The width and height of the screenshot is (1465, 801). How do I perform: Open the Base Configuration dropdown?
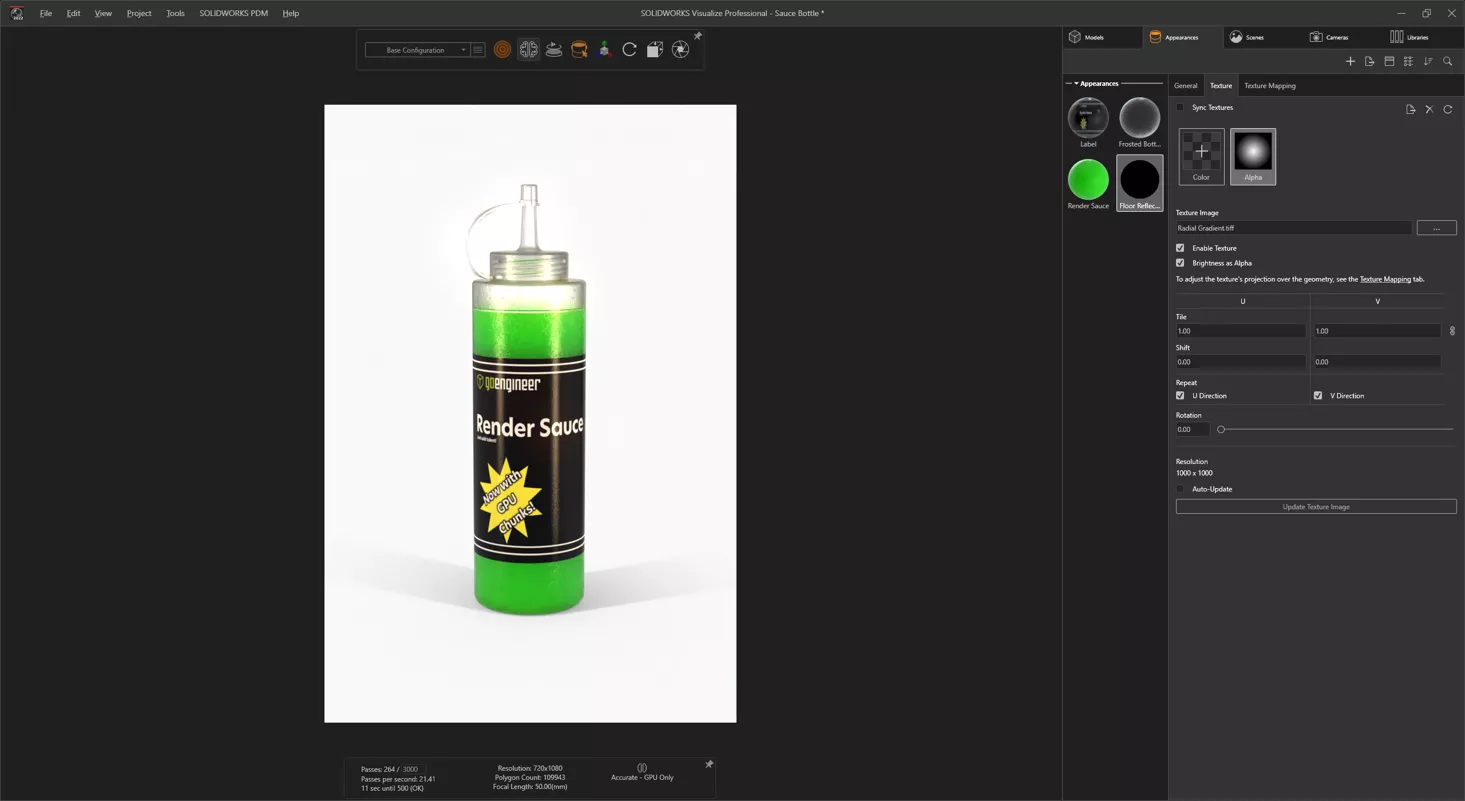[416, 50]
